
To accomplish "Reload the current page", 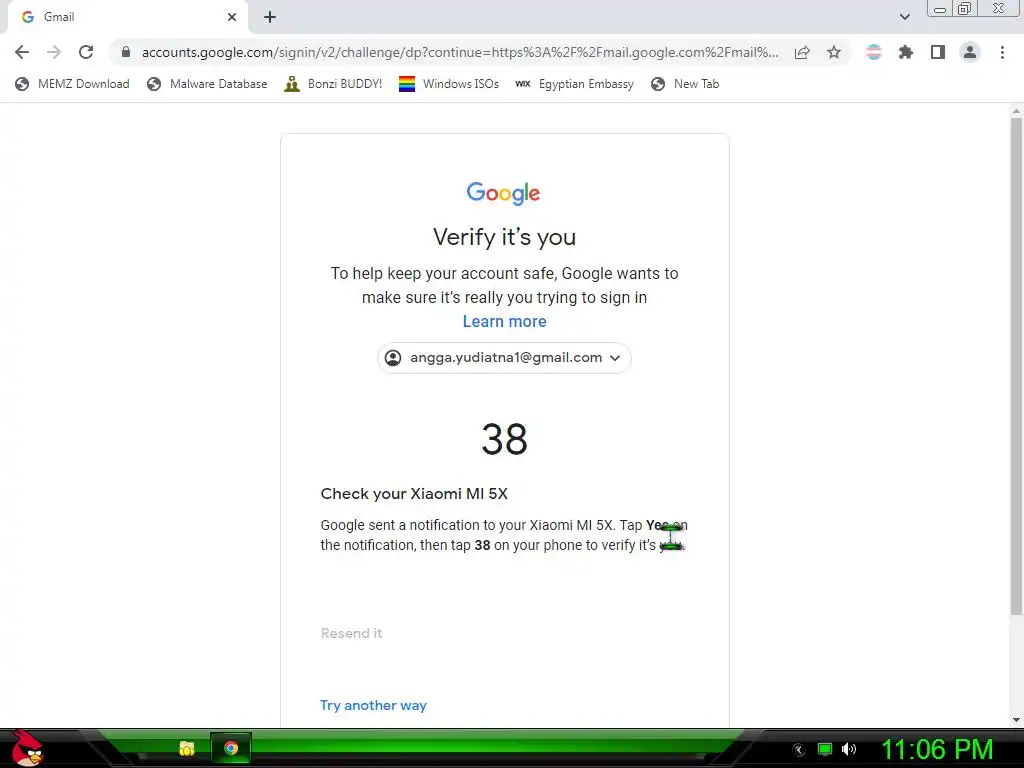I will click(x=86, y=52).
